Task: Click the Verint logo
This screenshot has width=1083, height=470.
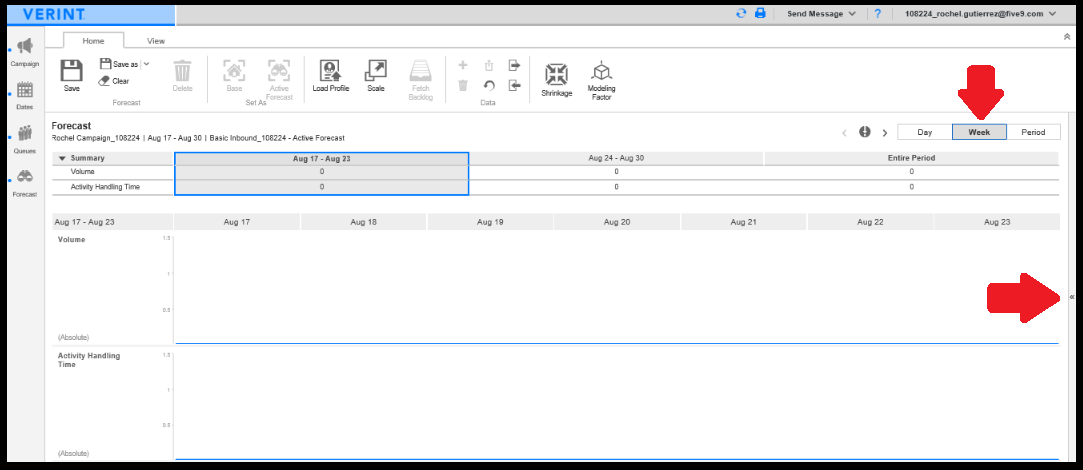Action: pyautogui.click(x=54, y=15)
